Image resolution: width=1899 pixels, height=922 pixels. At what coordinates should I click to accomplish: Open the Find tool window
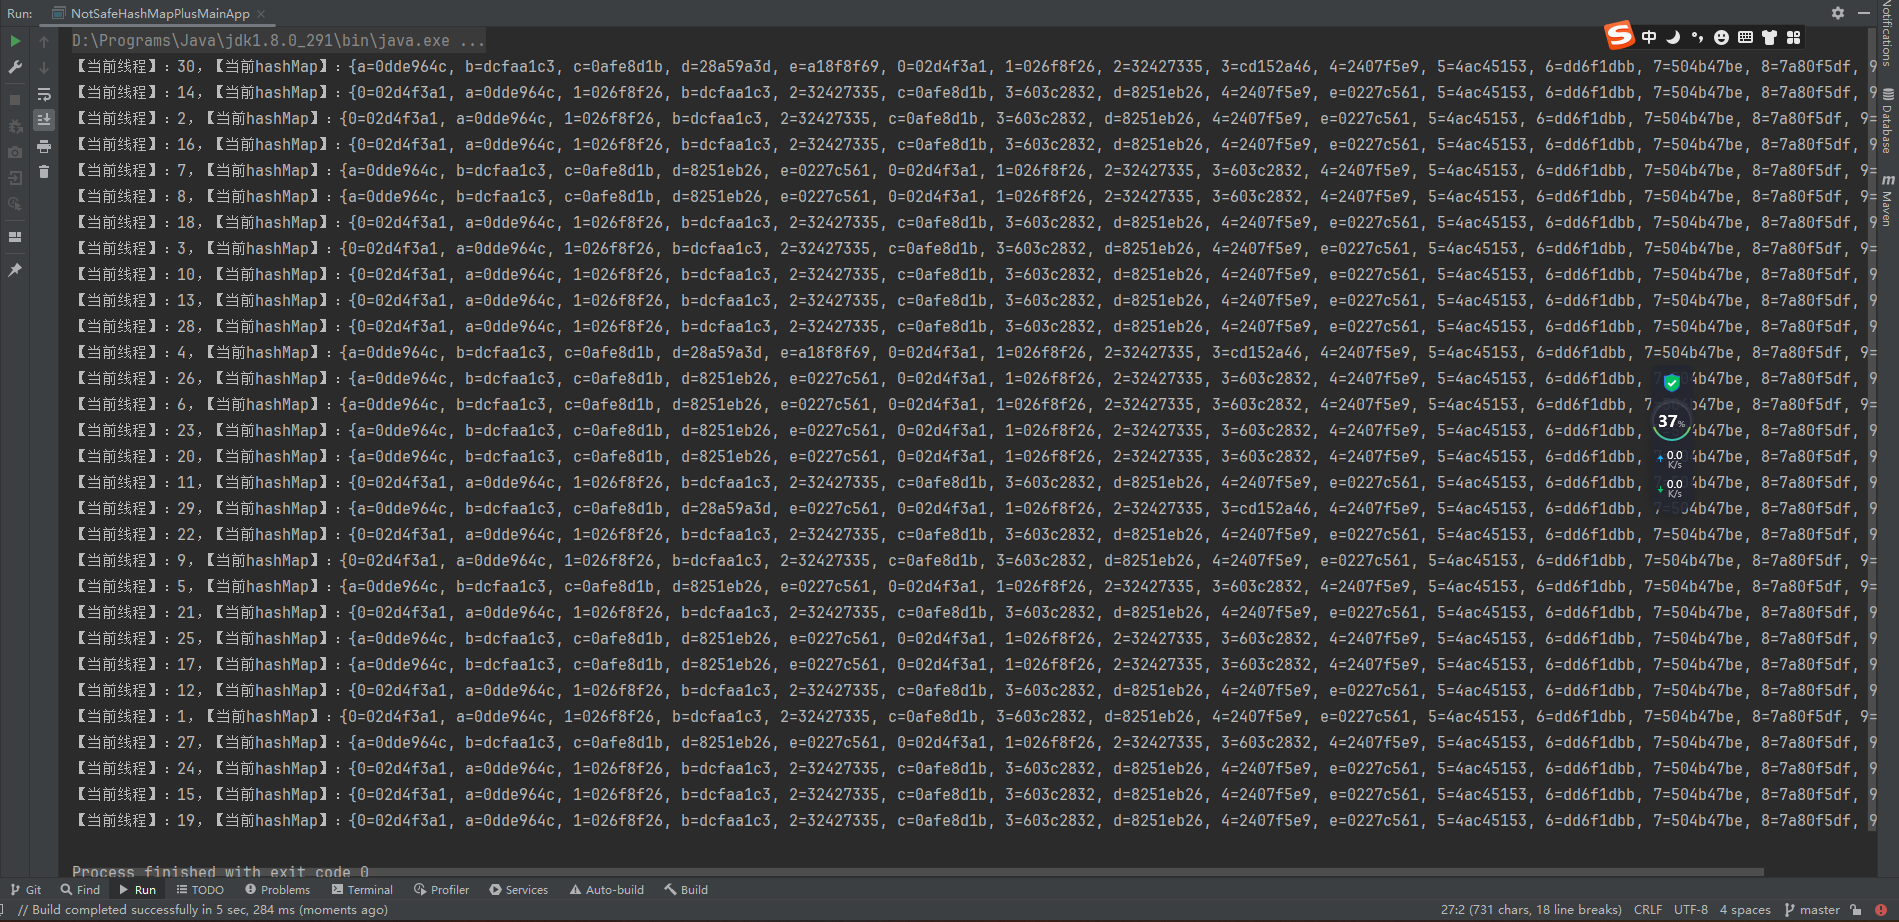pyautogui.click(x=80, y=889)
